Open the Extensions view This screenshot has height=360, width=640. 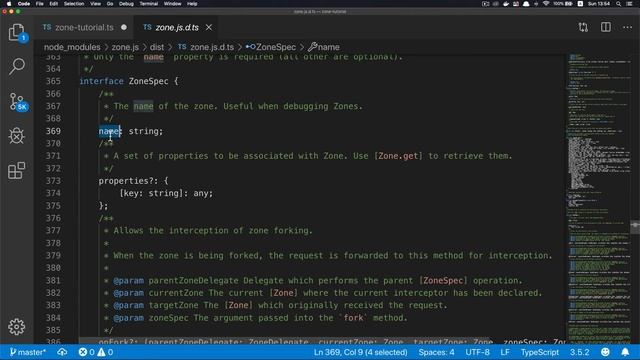[x=16, y=170]
